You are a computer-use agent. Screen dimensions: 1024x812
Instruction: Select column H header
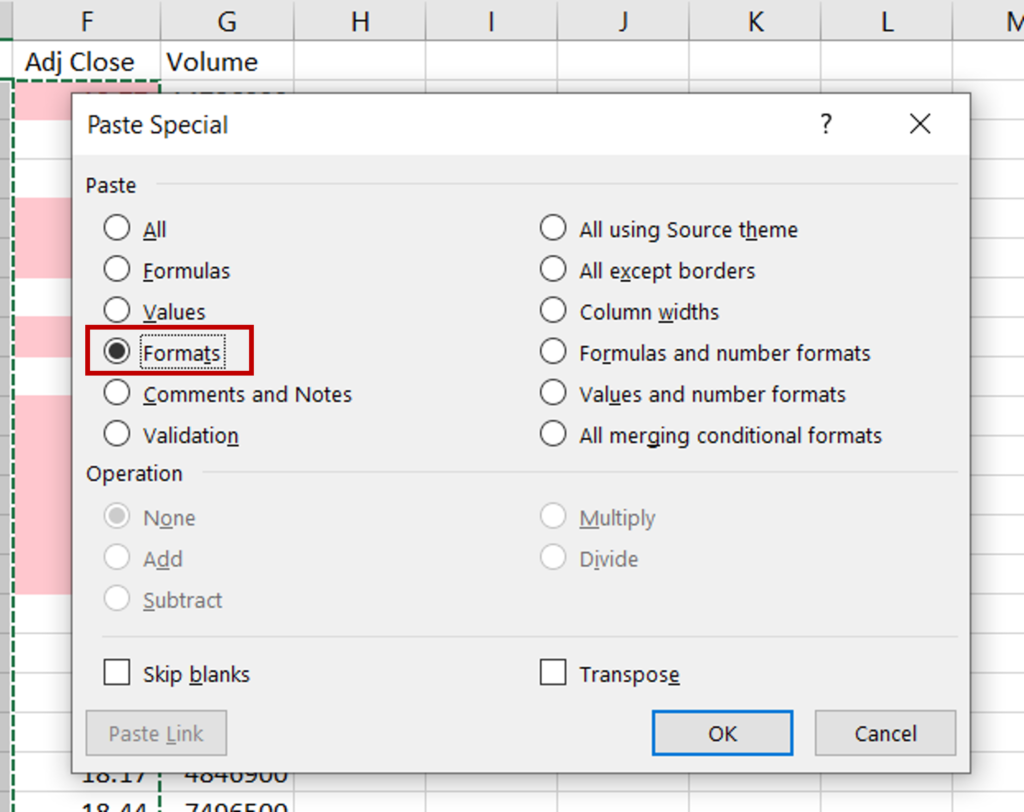click(x=360, y=20)
